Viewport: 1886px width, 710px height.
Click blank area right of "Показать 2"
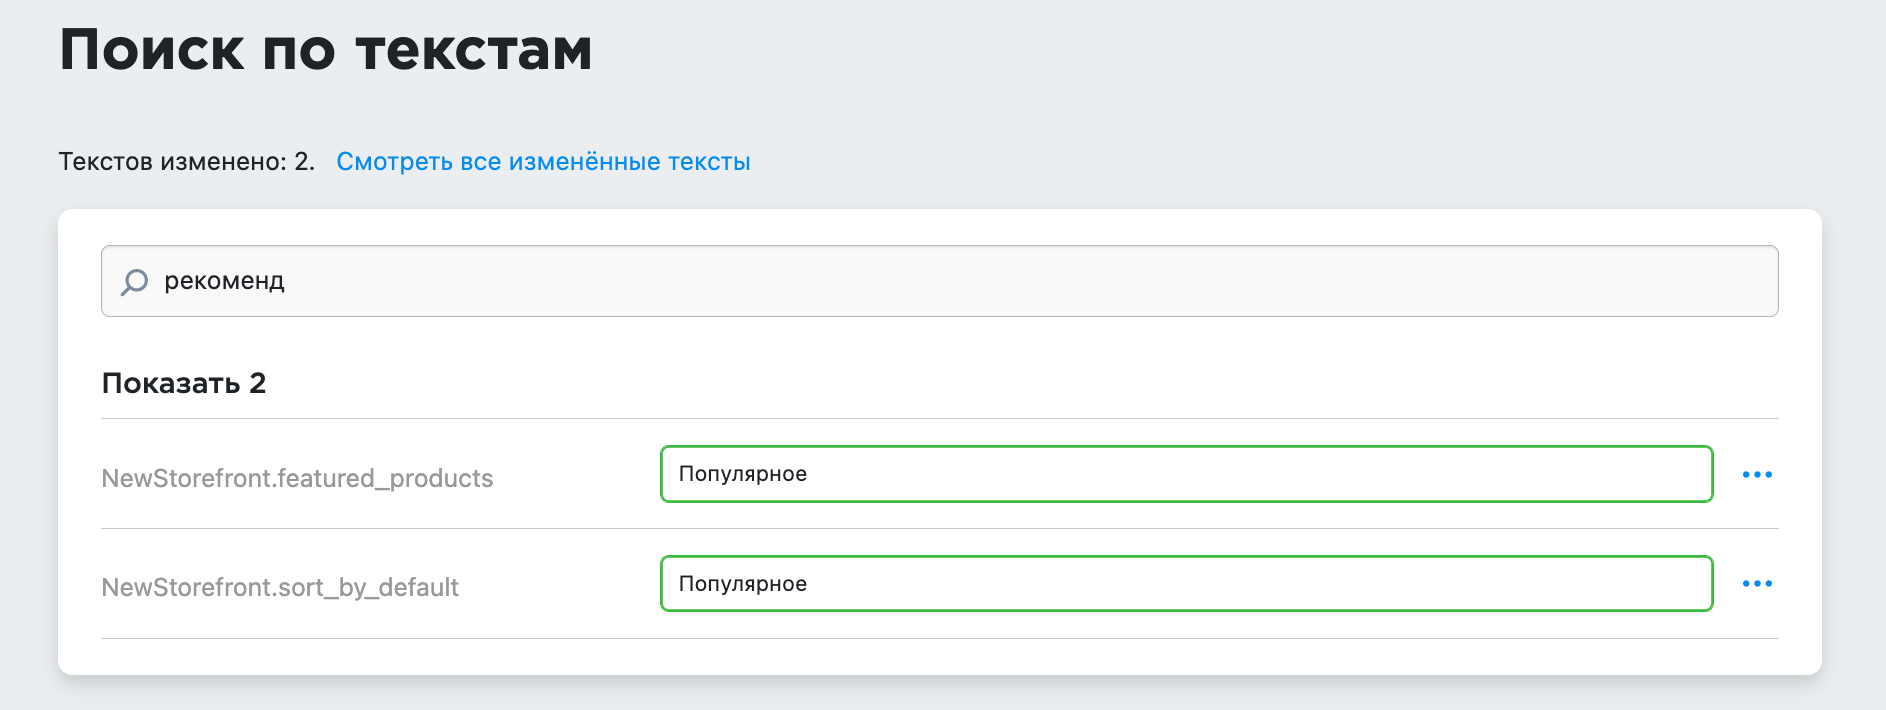pyautogui.click(x=1000, y=383)
